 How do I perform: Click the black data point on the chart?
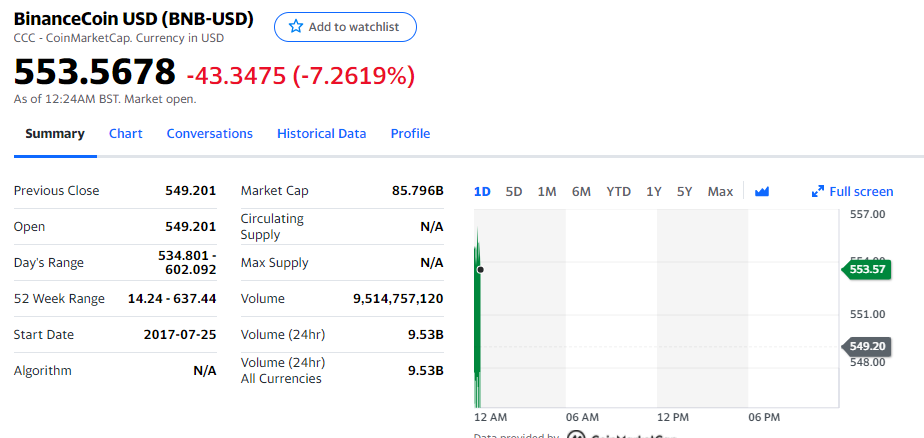click(481, 270)
